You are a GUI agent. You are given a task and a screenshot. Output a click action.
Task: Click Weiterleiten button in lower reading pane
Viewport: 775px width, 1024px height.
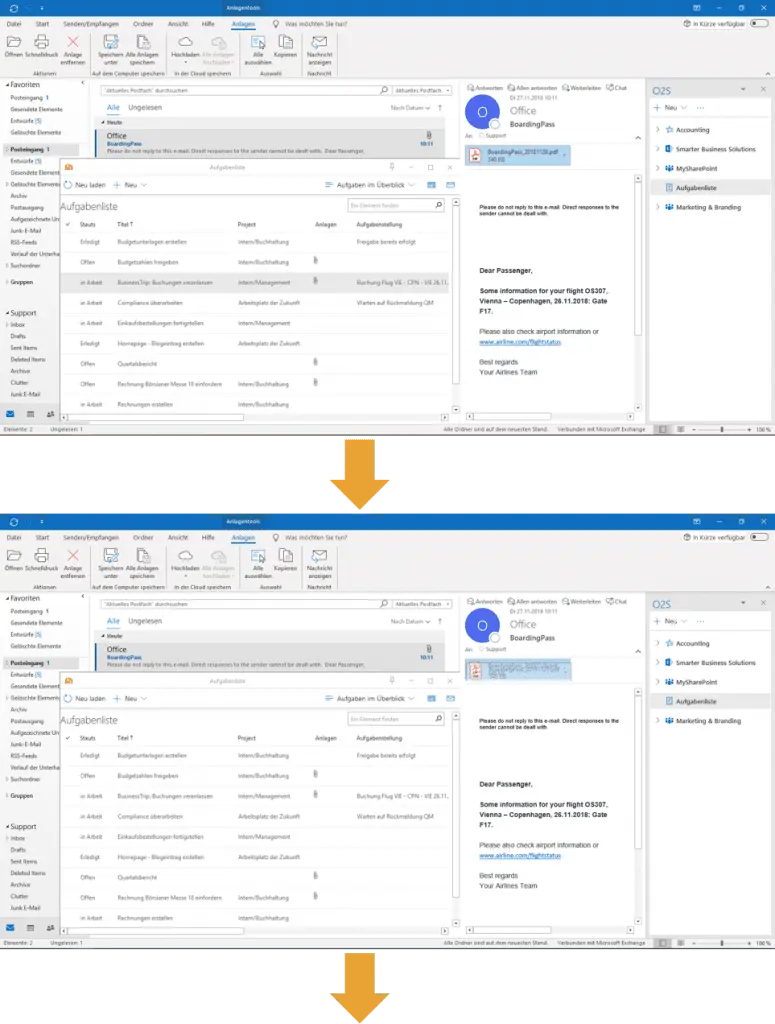pos(581,601)
